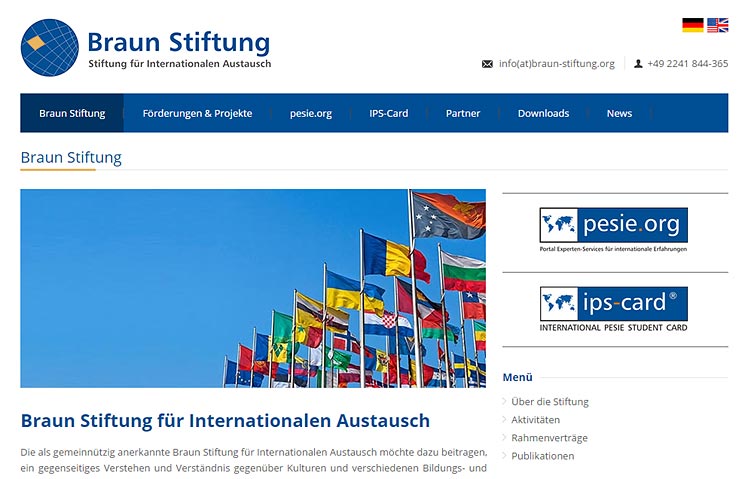Open the ips-card sidebar logo banner

click(x=613, y=309)
